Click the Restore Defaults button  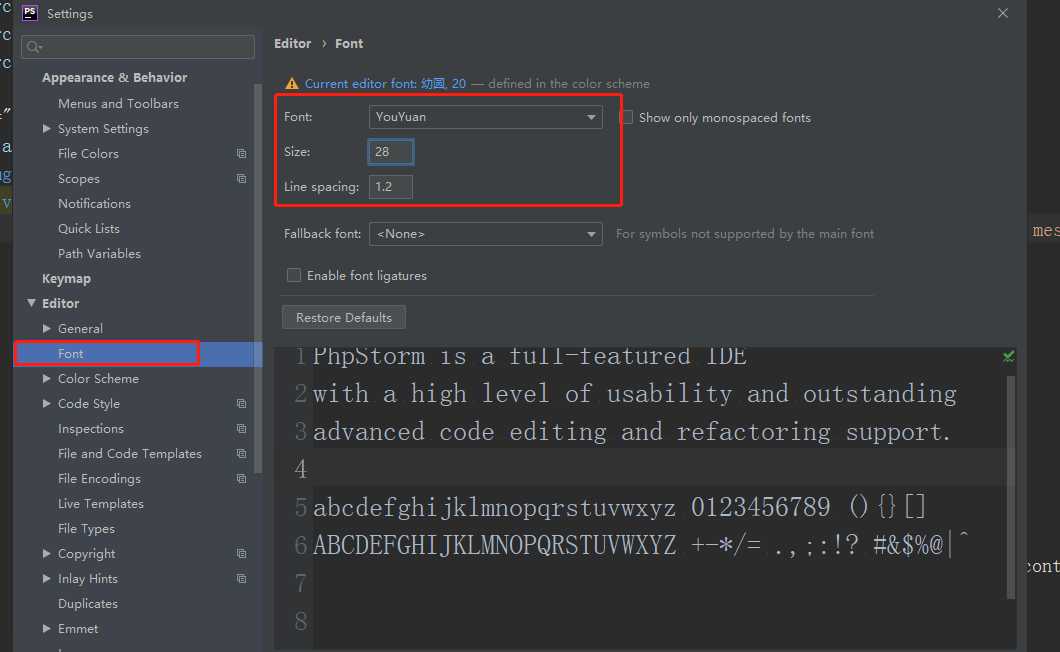pyautogui.click(x=343, y=317)
